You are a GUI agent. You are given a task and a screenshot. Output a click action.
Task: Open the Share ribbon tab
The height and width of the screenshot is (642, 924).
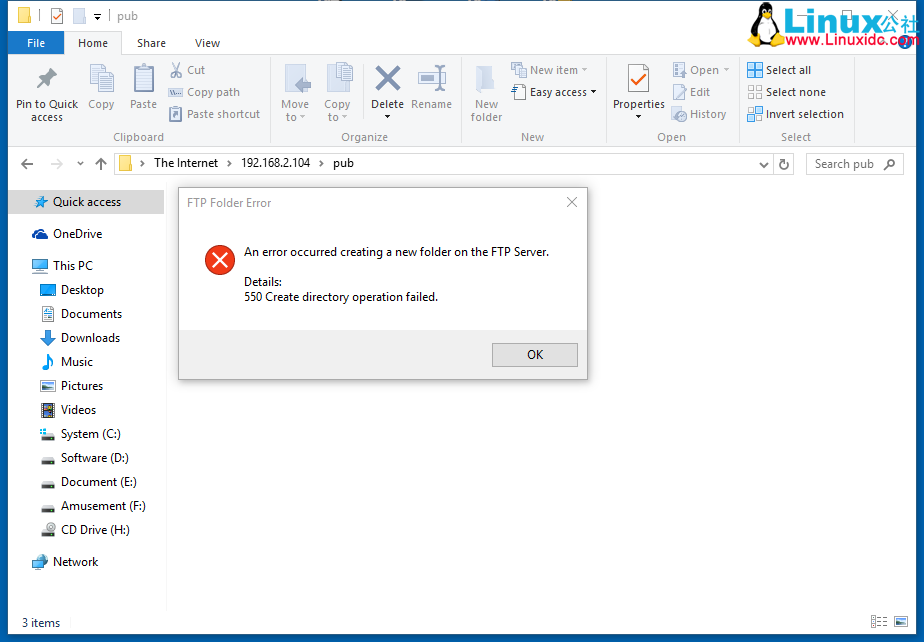(151, 43)
